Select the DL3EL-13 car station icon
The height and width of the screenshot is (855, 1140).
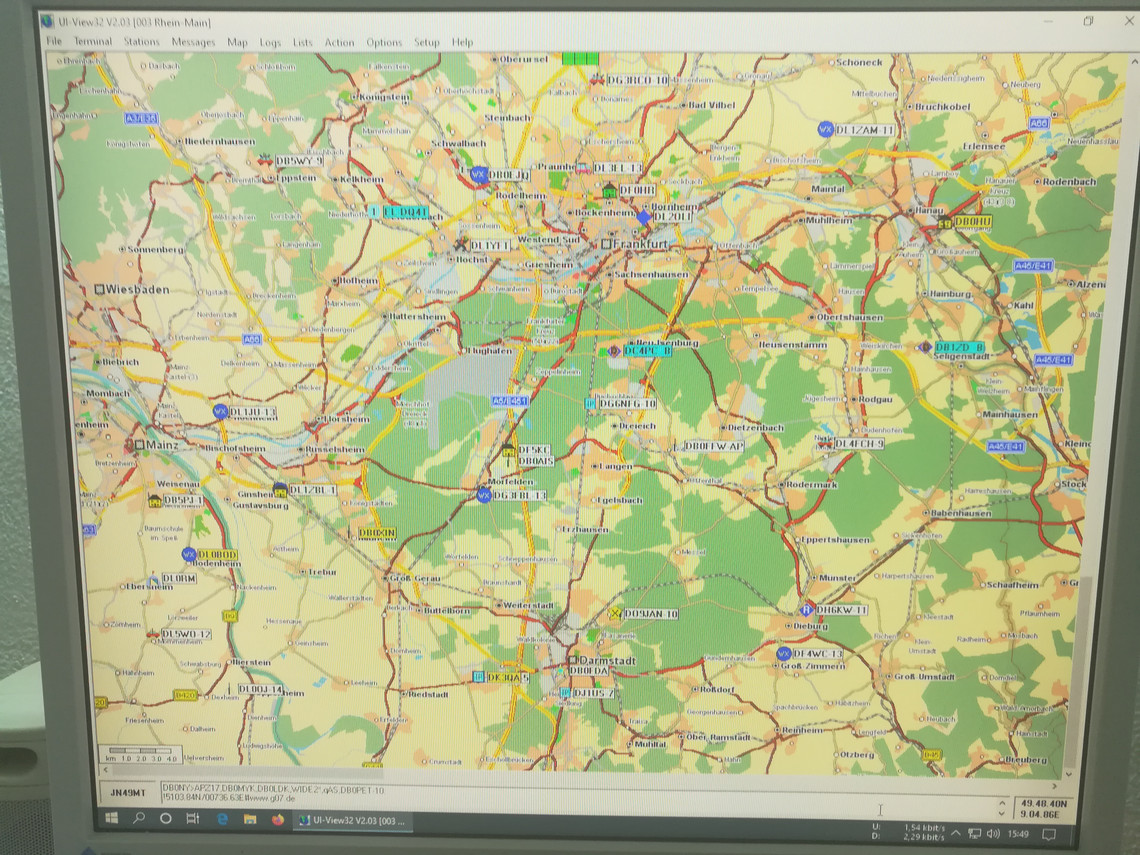pos(583,168)
